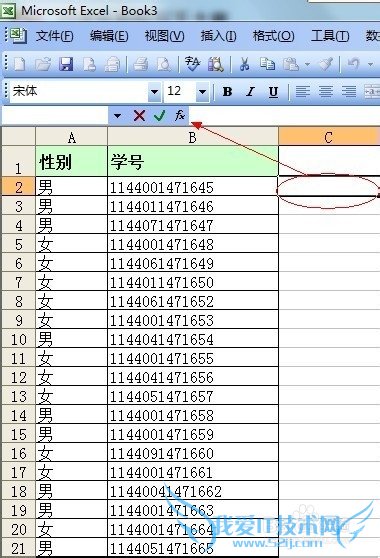Click the formula bar input area
Screen dimensions: 380x558
tap(285, 116)
